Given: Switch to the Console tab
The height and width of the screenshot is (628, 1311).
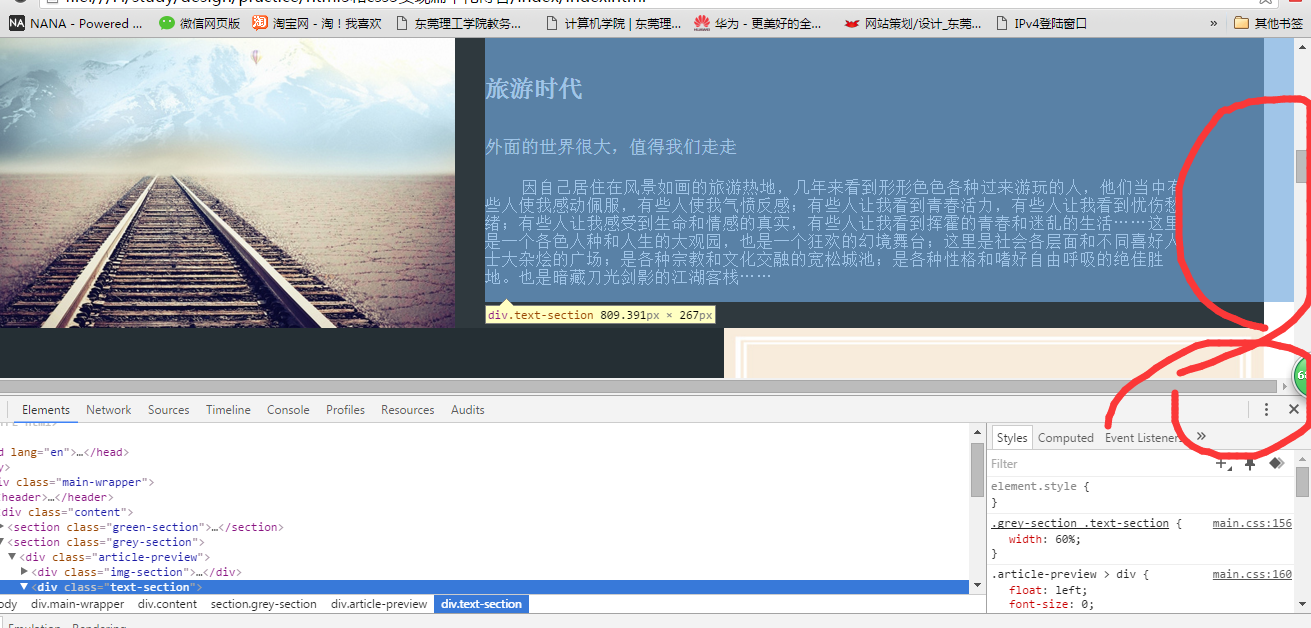Looking at the screenshot, I should pyautogui.click(x=288, y=410).
